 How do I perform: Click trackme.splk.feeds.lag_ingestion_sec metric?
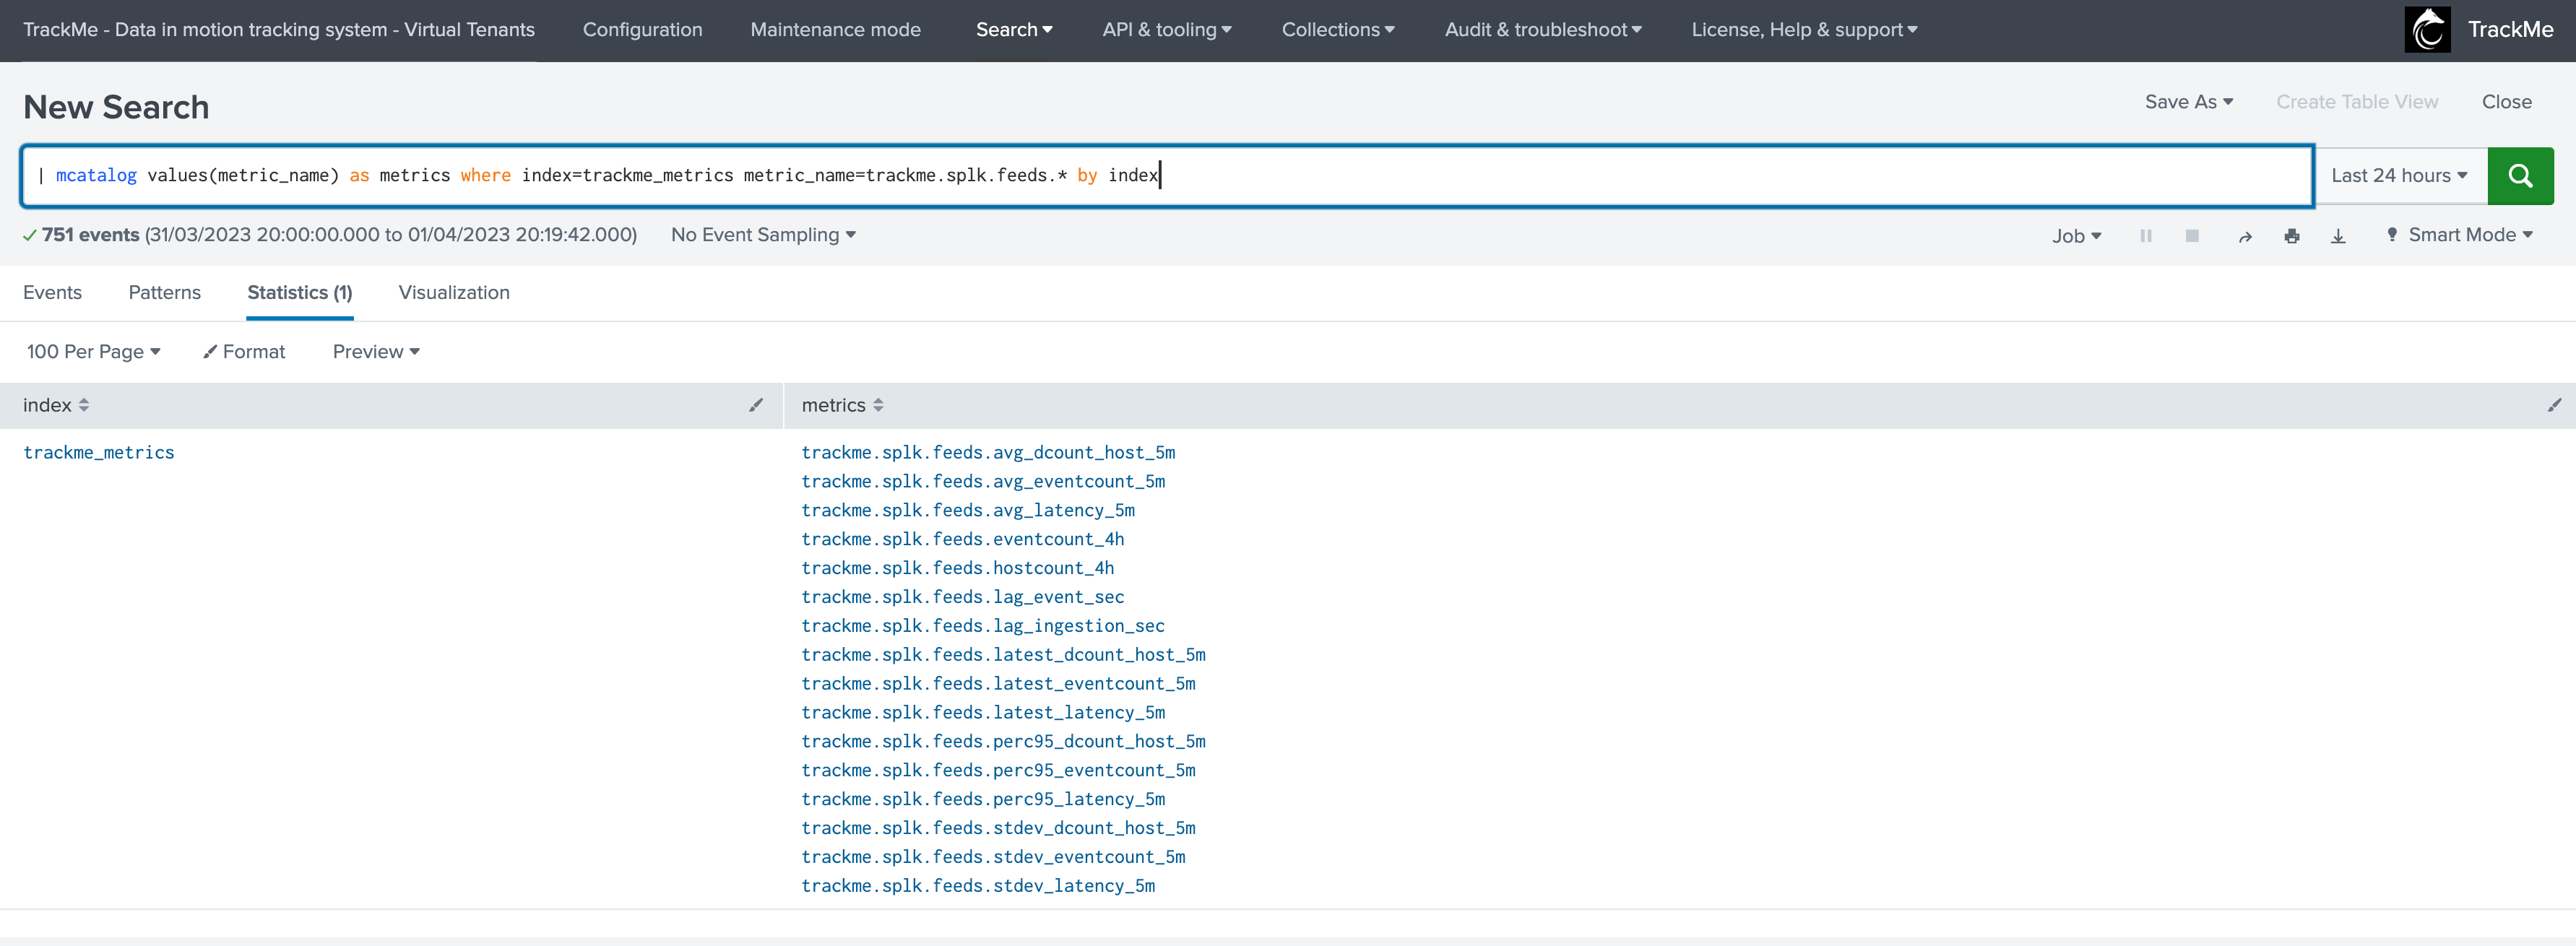983,627
